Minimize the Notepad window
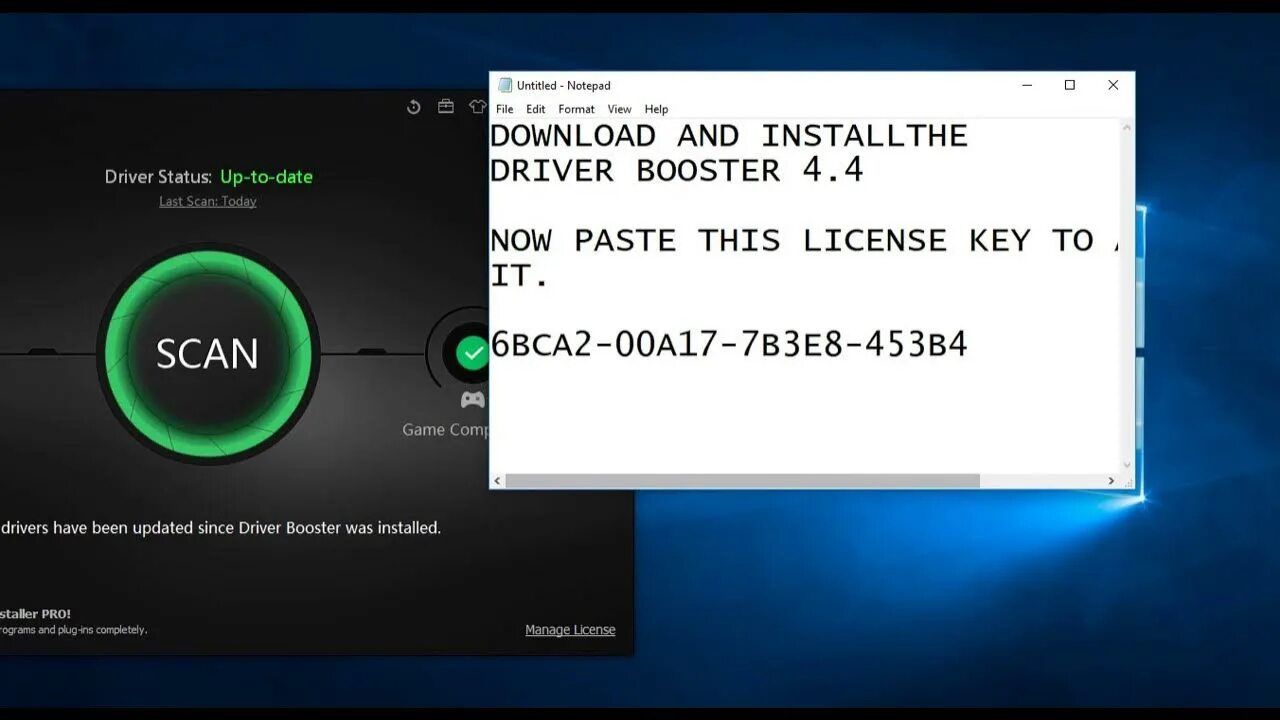 click(x=1027, y=85)
